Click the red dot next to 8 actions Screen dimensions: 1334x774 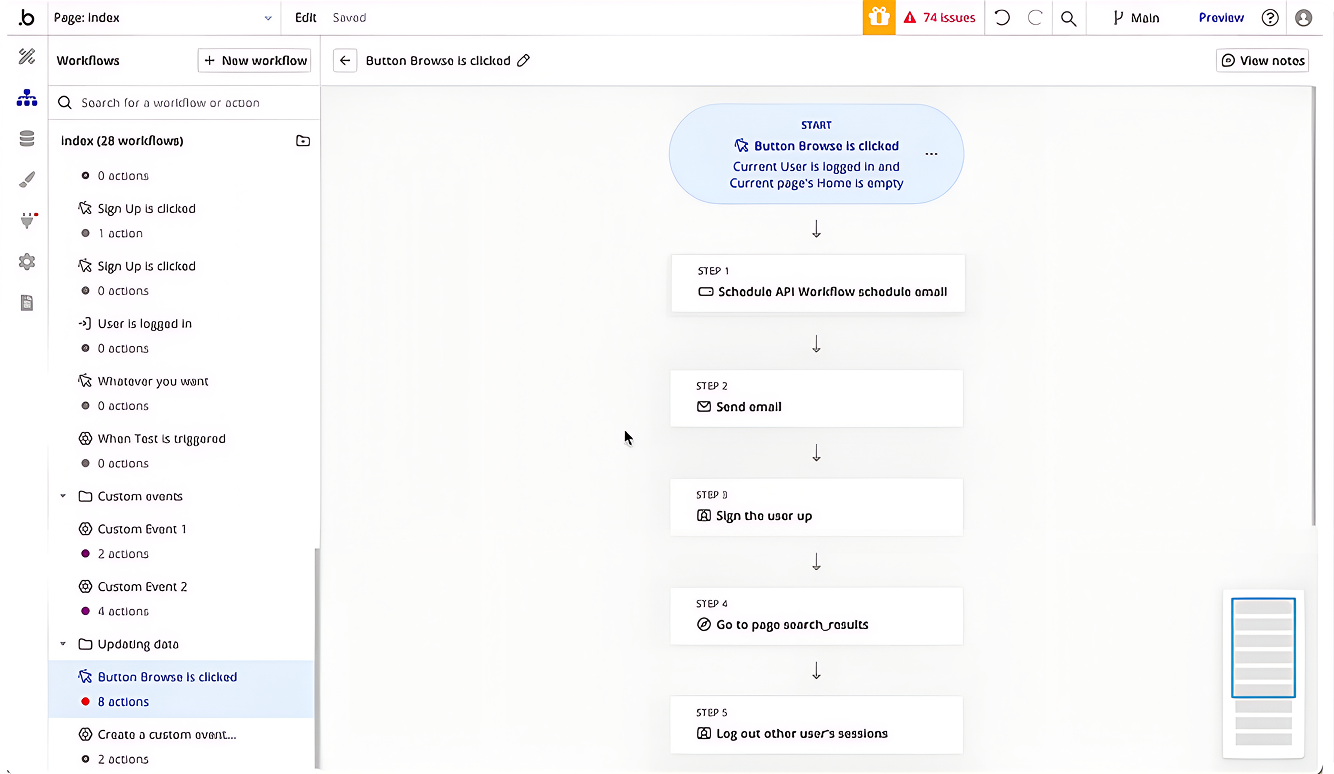tap(85, 702)
